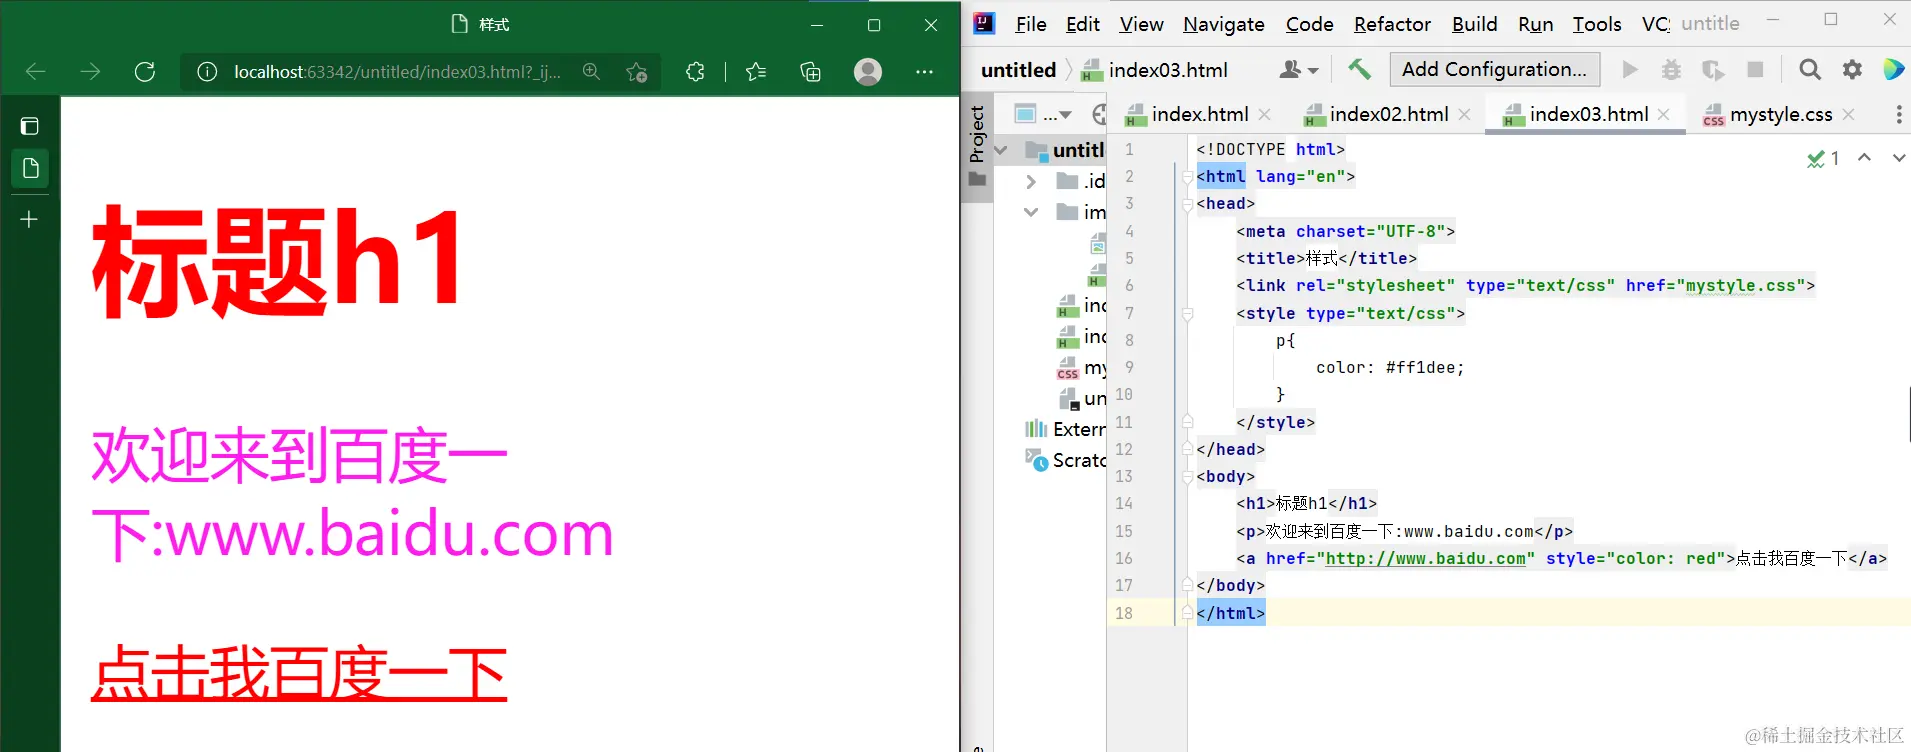
Task: Close the index02.html tab
Action: (x=1464, y=114)
